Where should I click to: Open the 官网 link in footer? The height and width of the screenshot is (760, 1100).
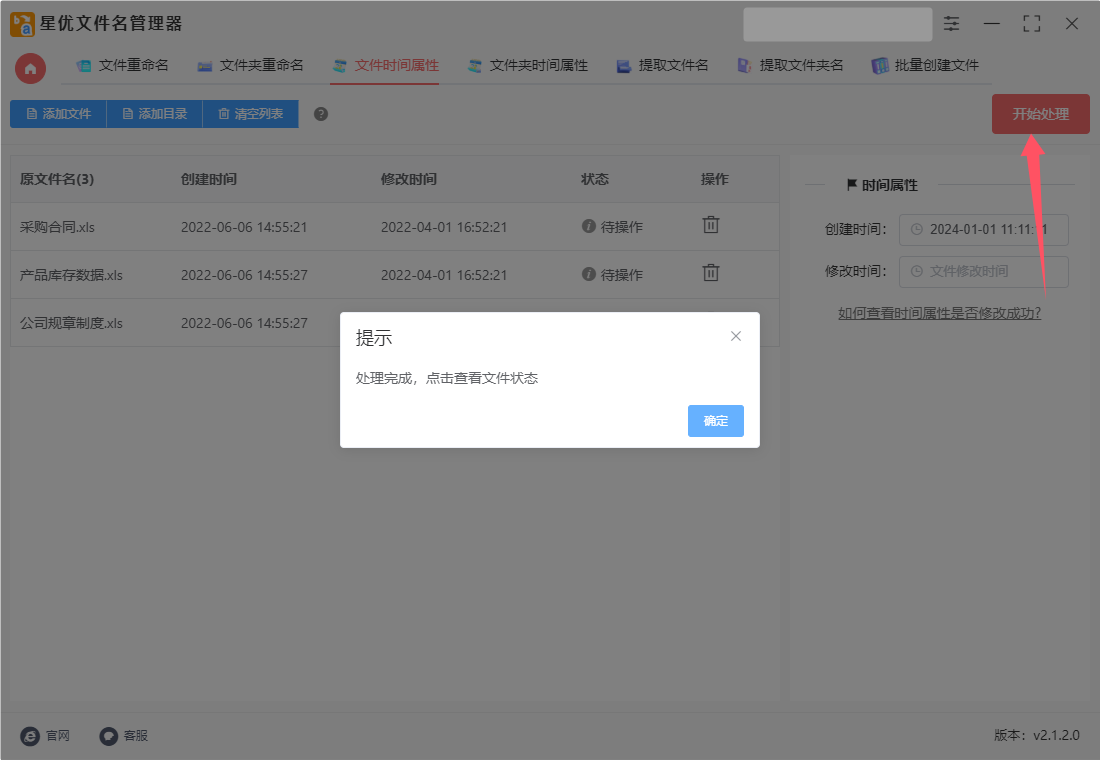[x=58, y=735]
